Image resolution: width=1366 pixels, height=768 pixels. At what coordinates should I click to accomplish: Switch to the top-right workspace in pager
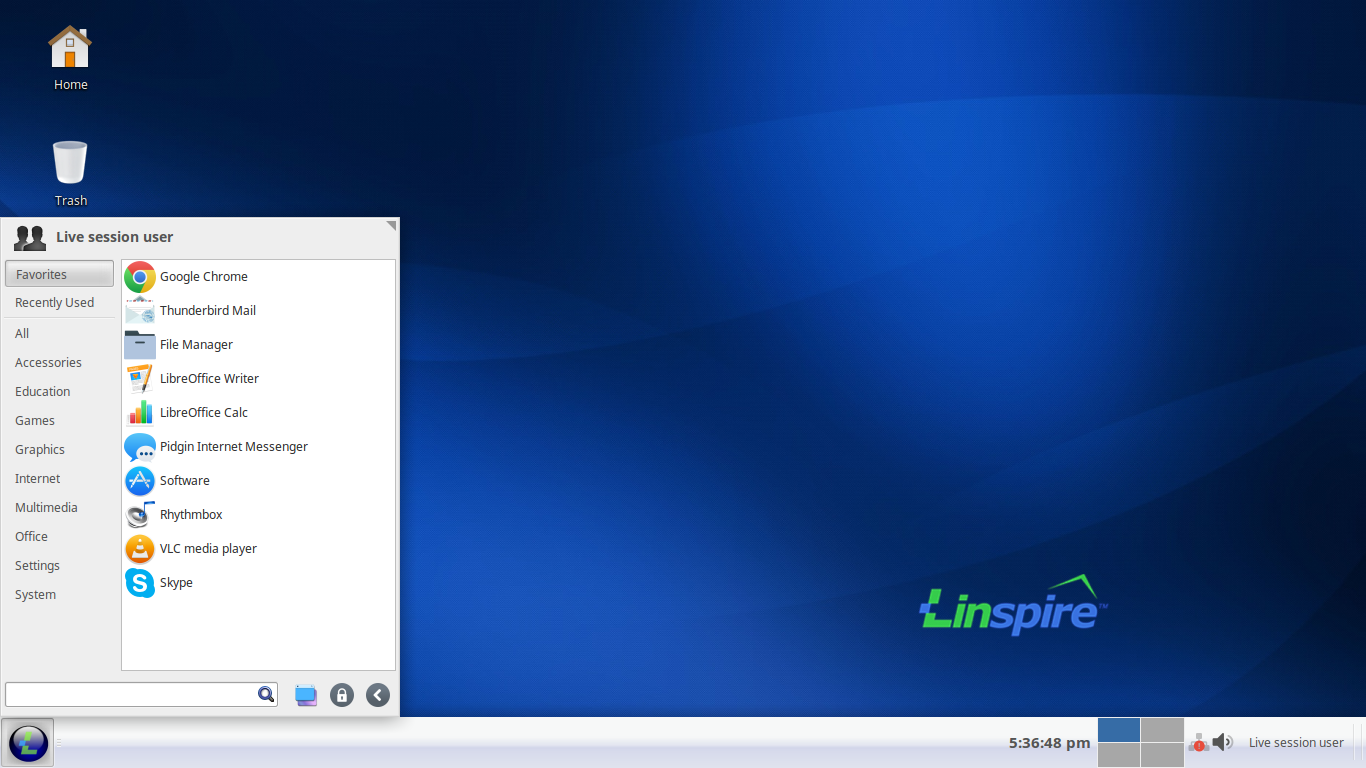coord(1162,730)
